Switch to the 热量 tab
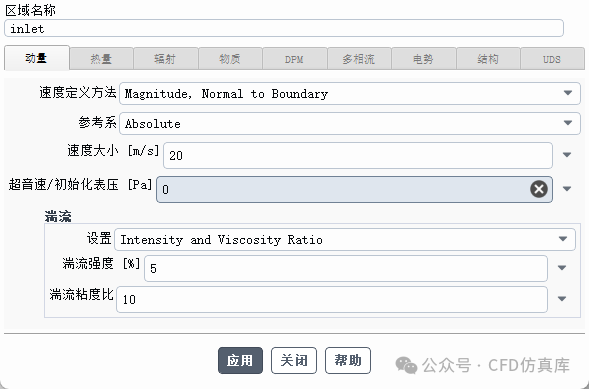Viewport: 589px width, 389px height. [x=101, y=59]
